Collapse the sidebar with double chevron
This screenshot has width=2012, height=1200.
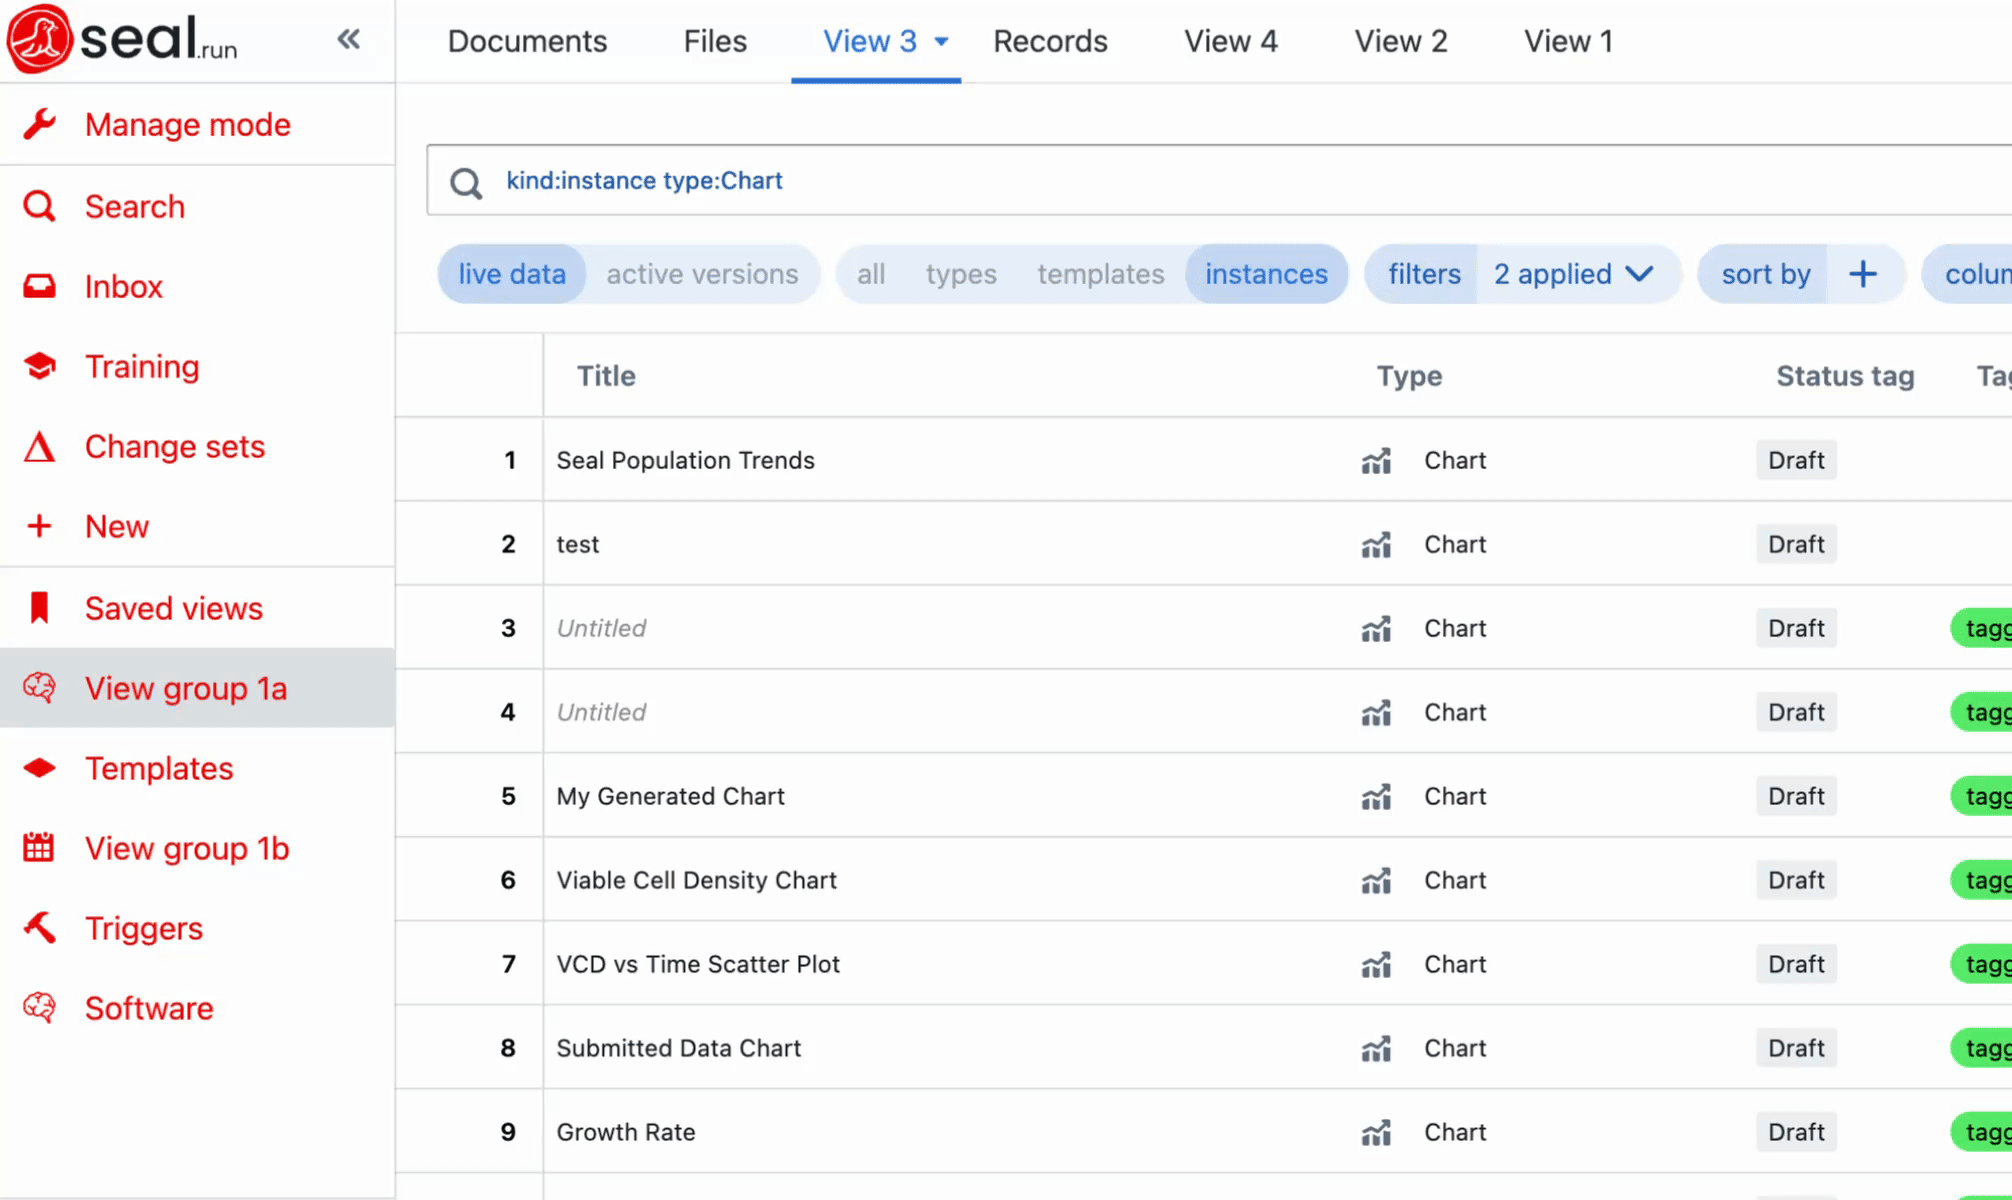tap(348, 40)
